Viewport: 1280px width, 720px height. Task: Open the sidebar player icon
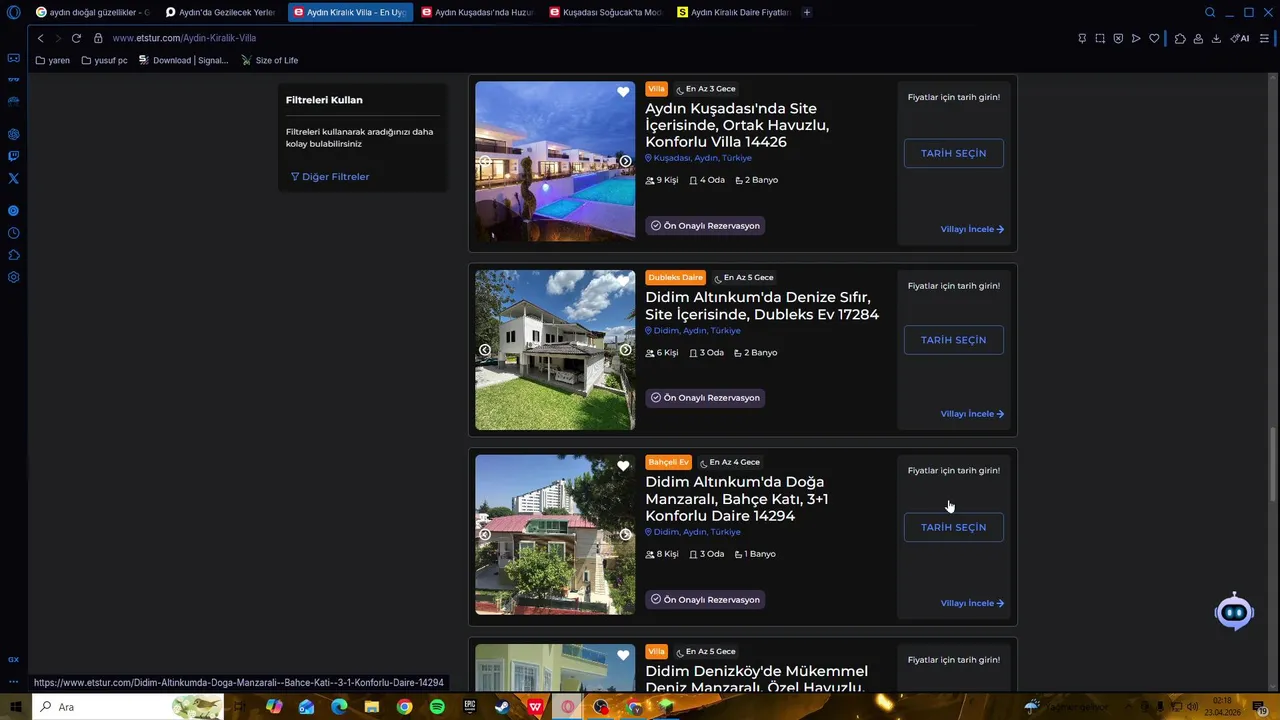pyautogui.click(x=13, y=211)
